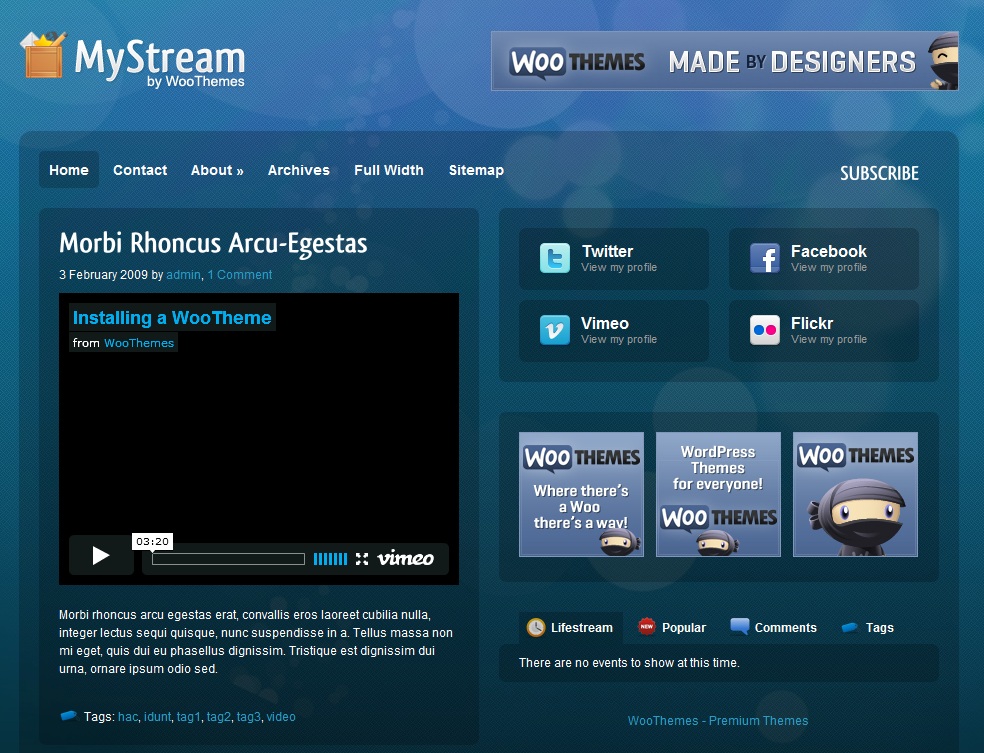Screen dimensions: 984x753
Task: Click the Made by Designers banner ad
Action: pos(725,61)
